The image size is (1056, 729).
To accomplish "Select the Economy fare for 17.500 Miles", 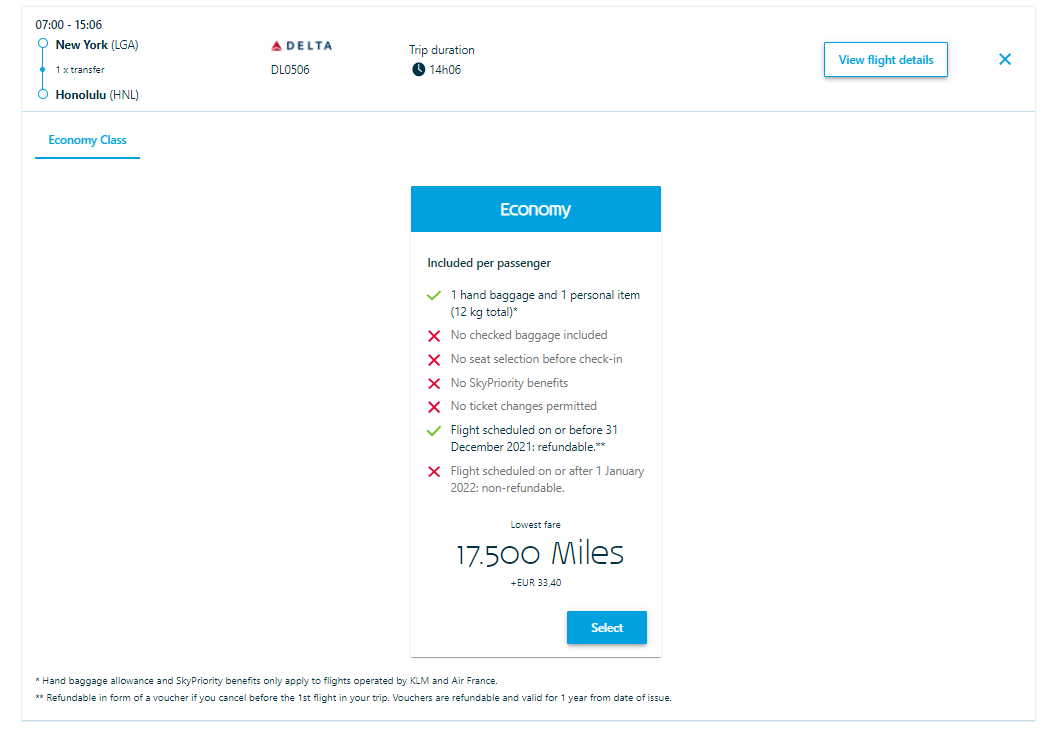I will [606, 627].
